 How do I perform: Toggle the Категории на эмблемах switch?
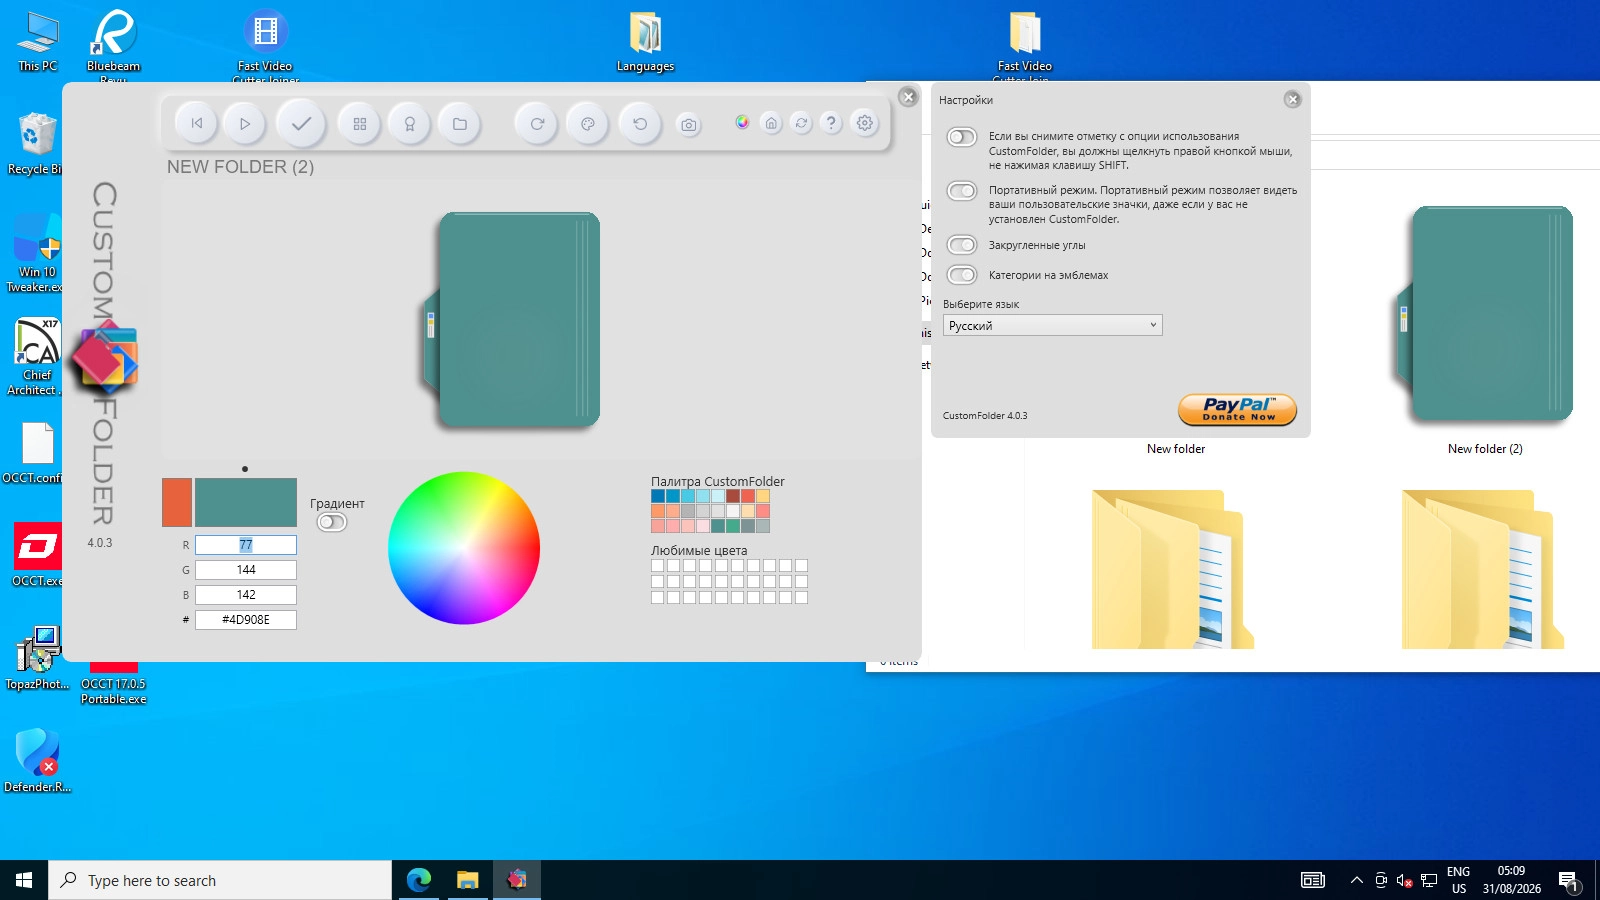[x=962, y=275]
